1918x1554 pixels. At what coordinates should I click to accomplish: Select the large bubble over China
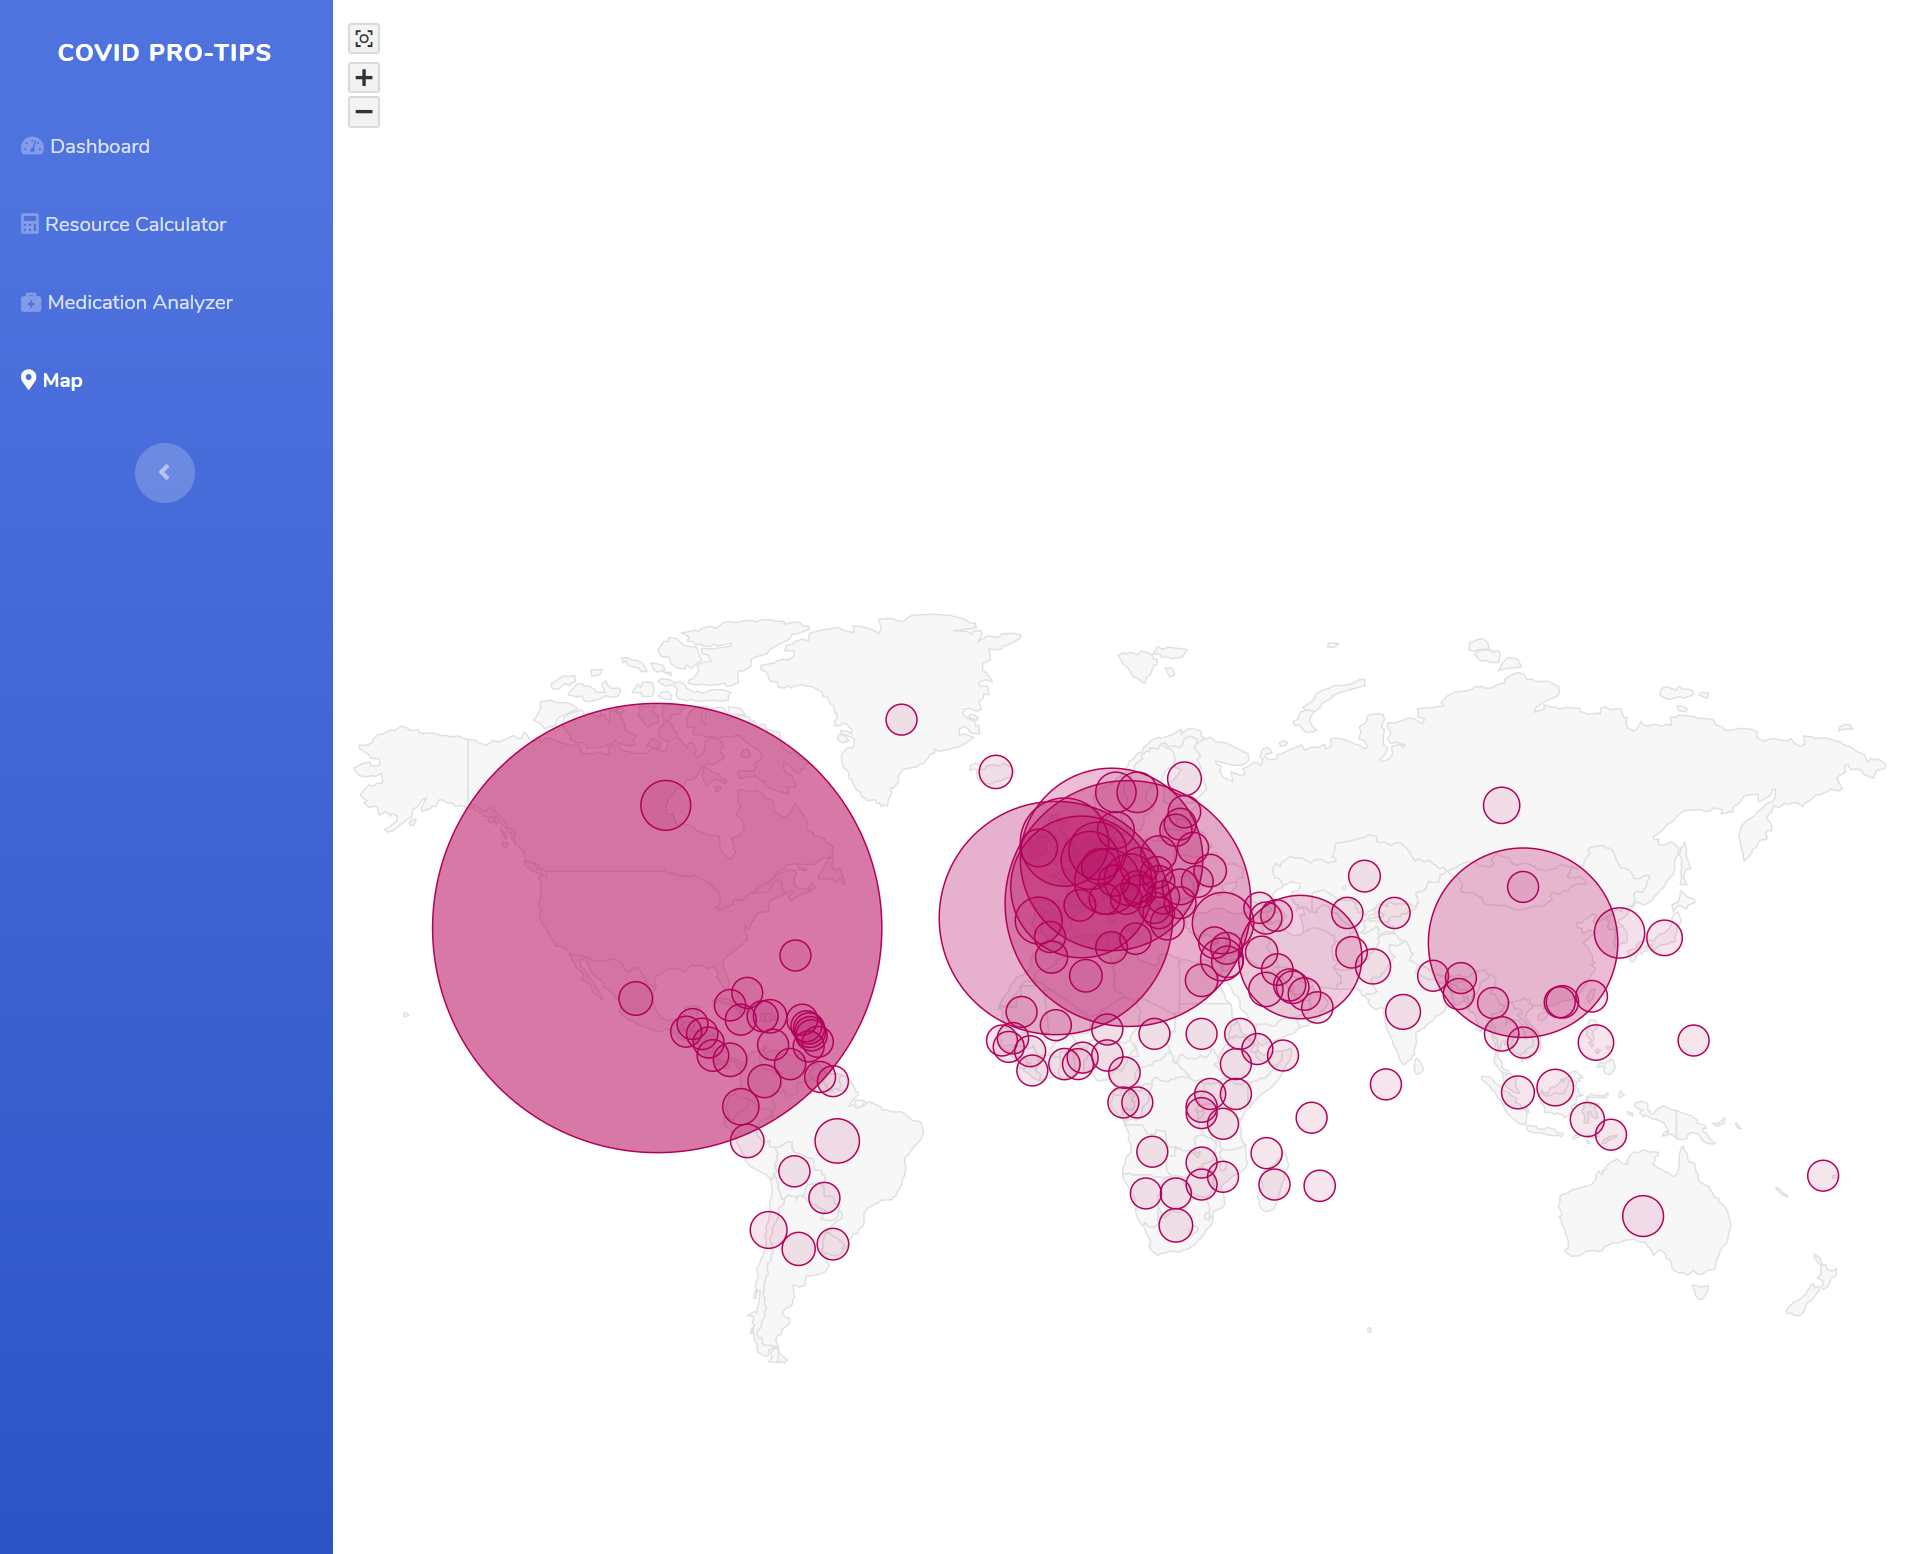pos(1523,942)
